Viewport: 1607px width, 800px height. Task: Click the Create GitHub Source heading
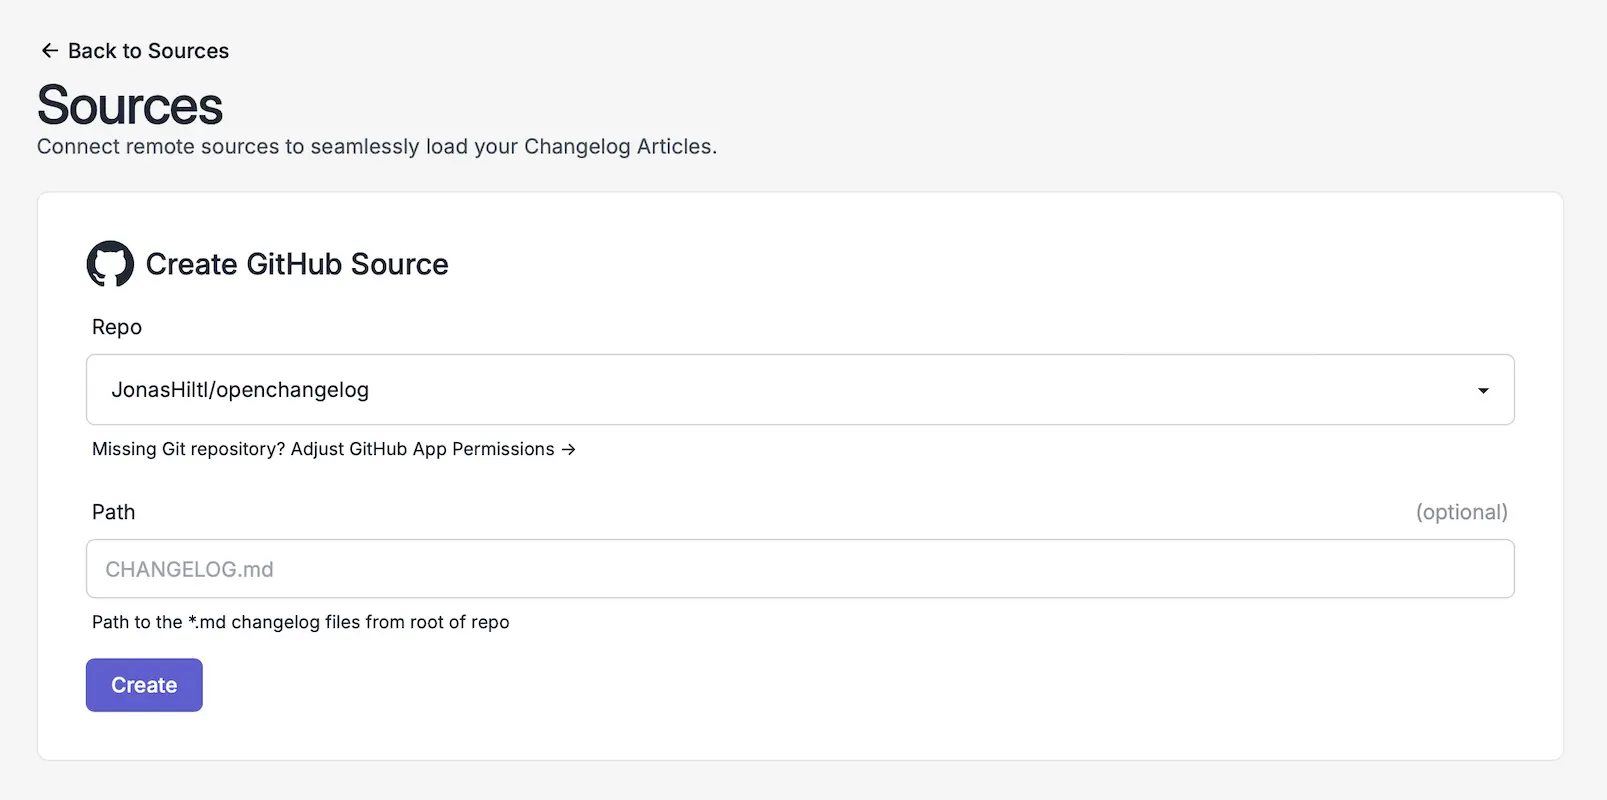click(297, 264)
